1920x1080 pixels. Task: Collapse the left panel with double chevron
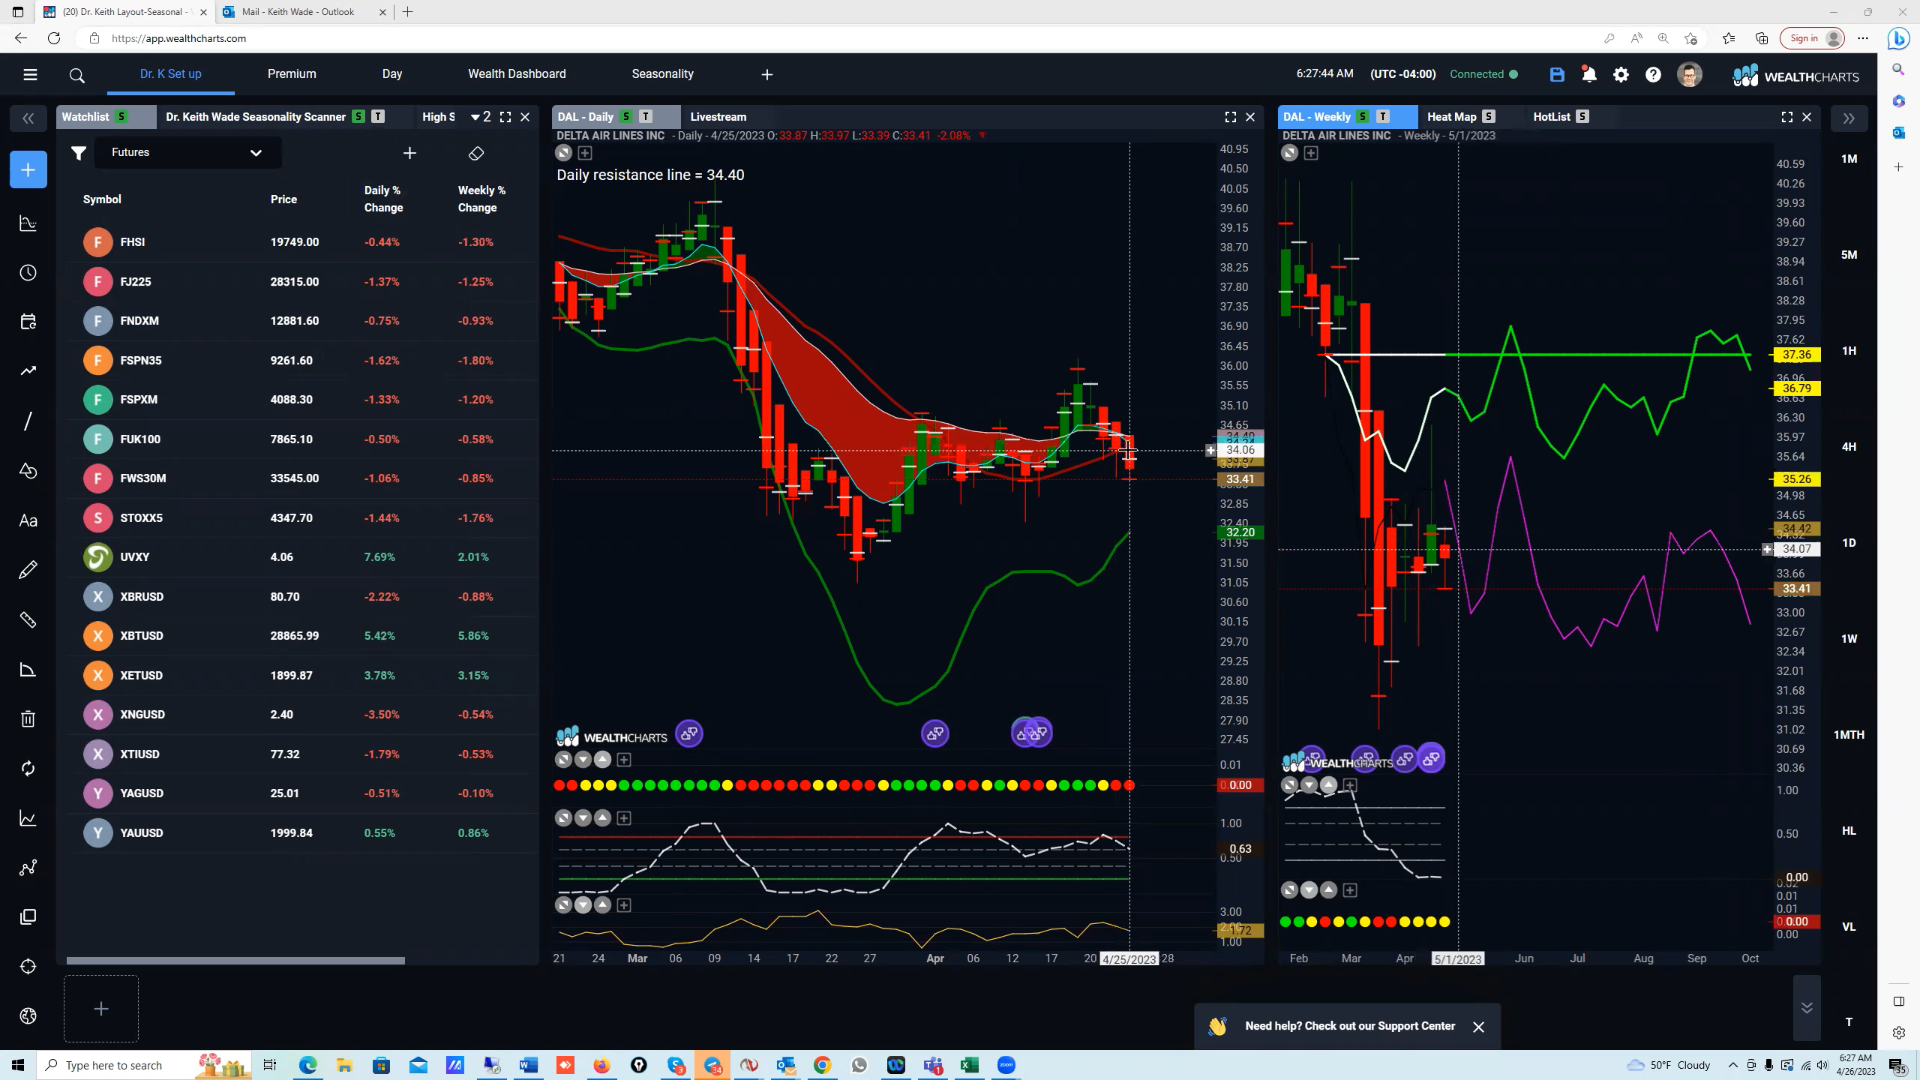(28, 118)
